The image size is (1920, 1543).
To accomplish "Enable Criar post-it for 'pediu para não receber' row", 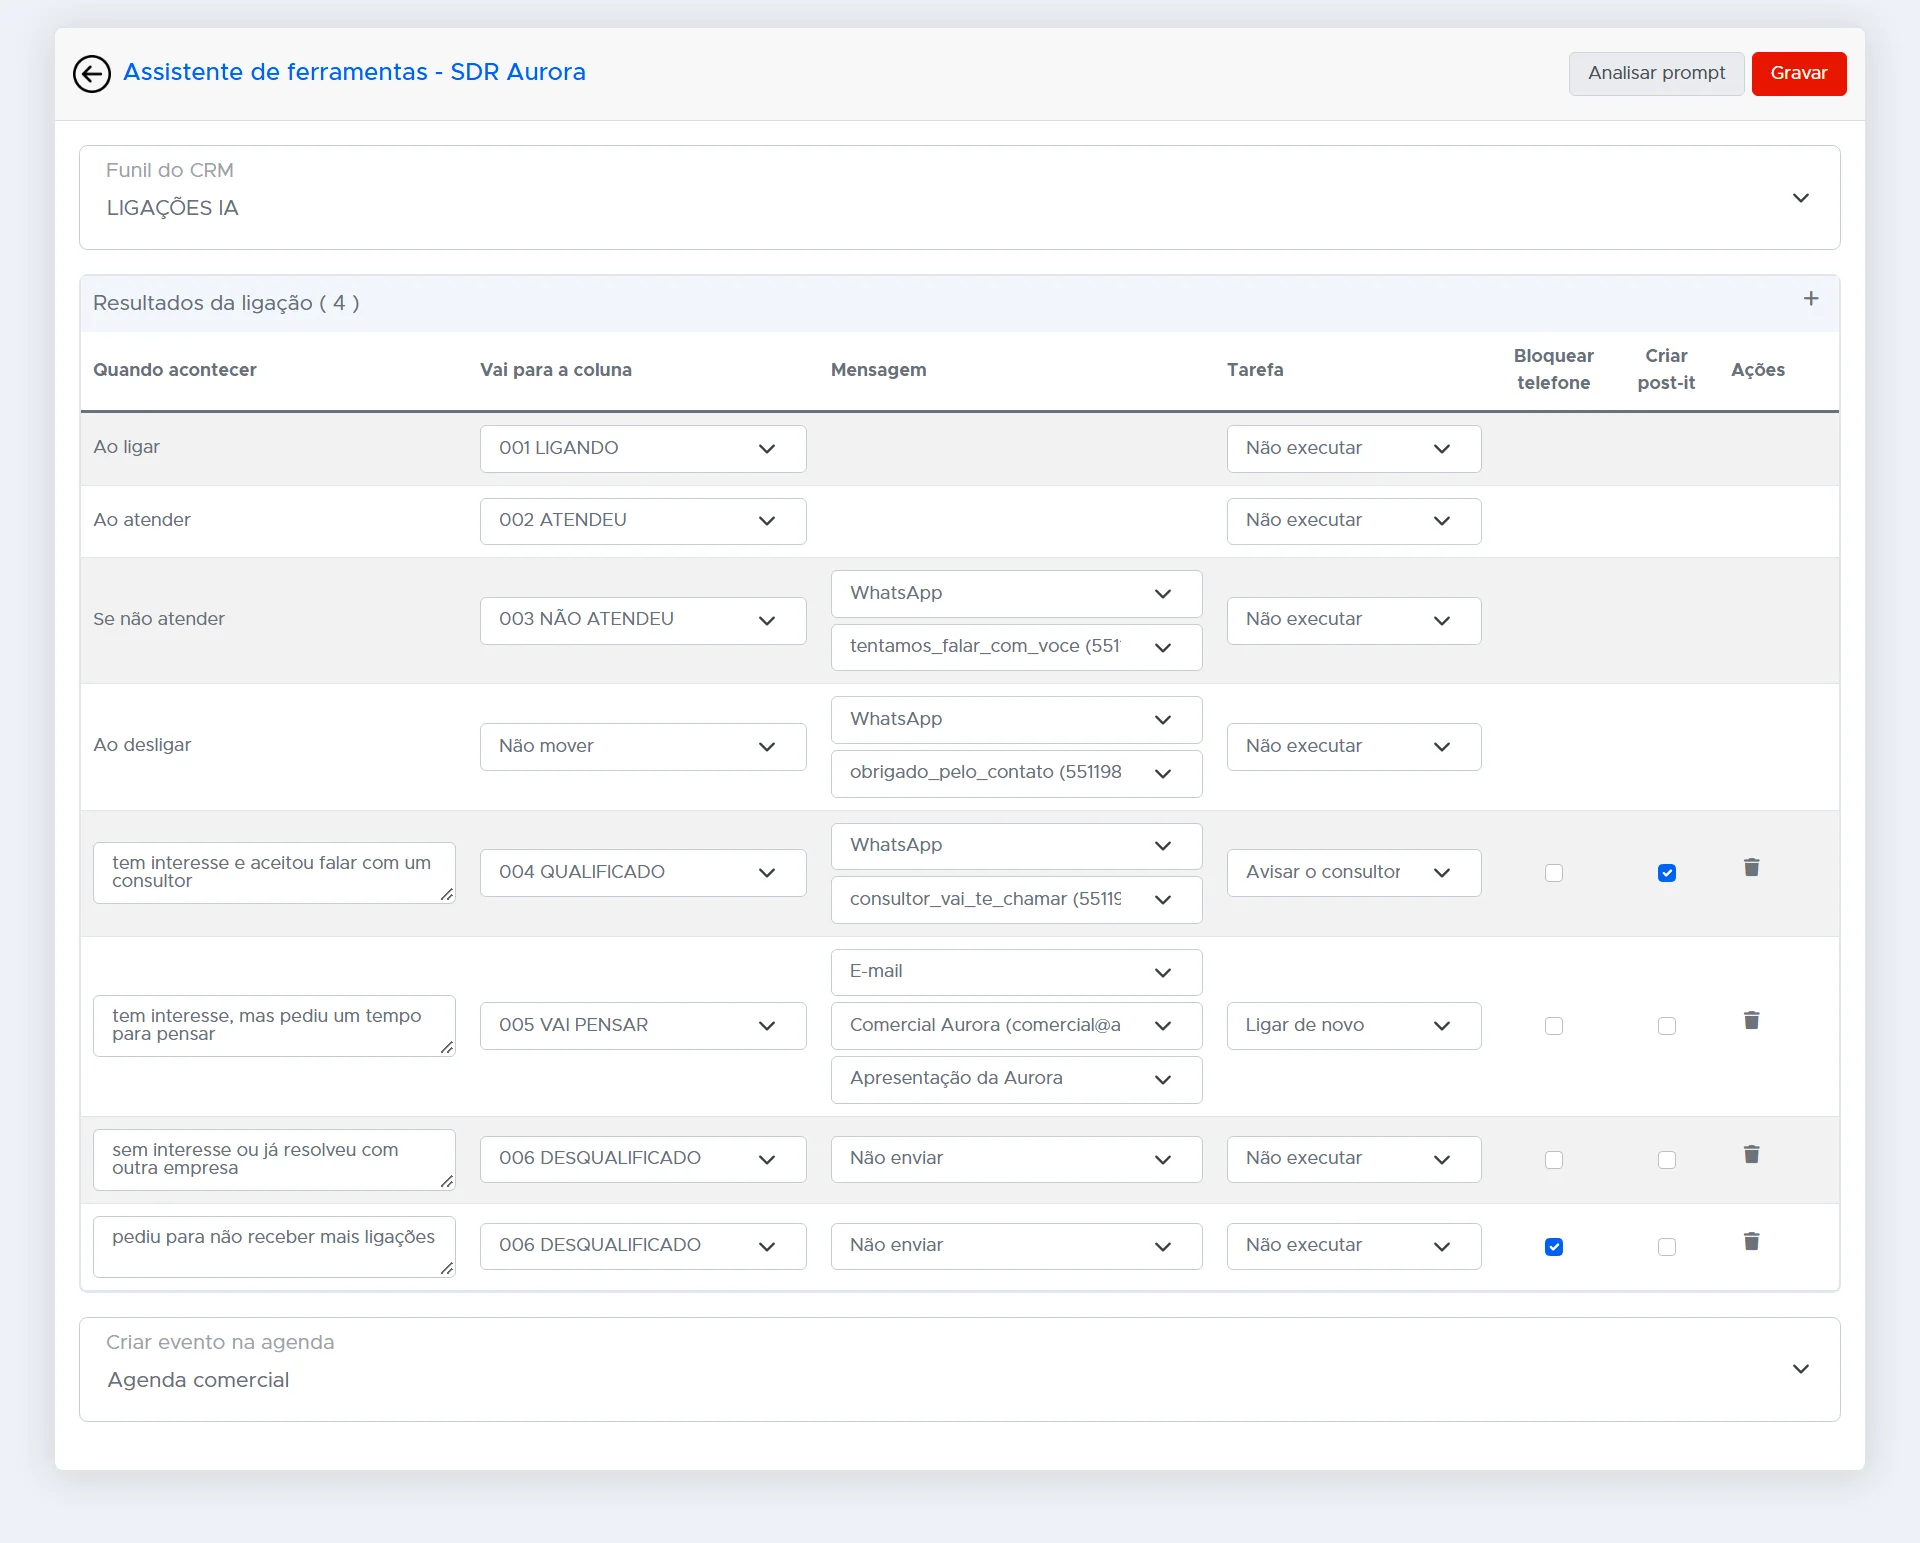I will click(1667, 1247).
